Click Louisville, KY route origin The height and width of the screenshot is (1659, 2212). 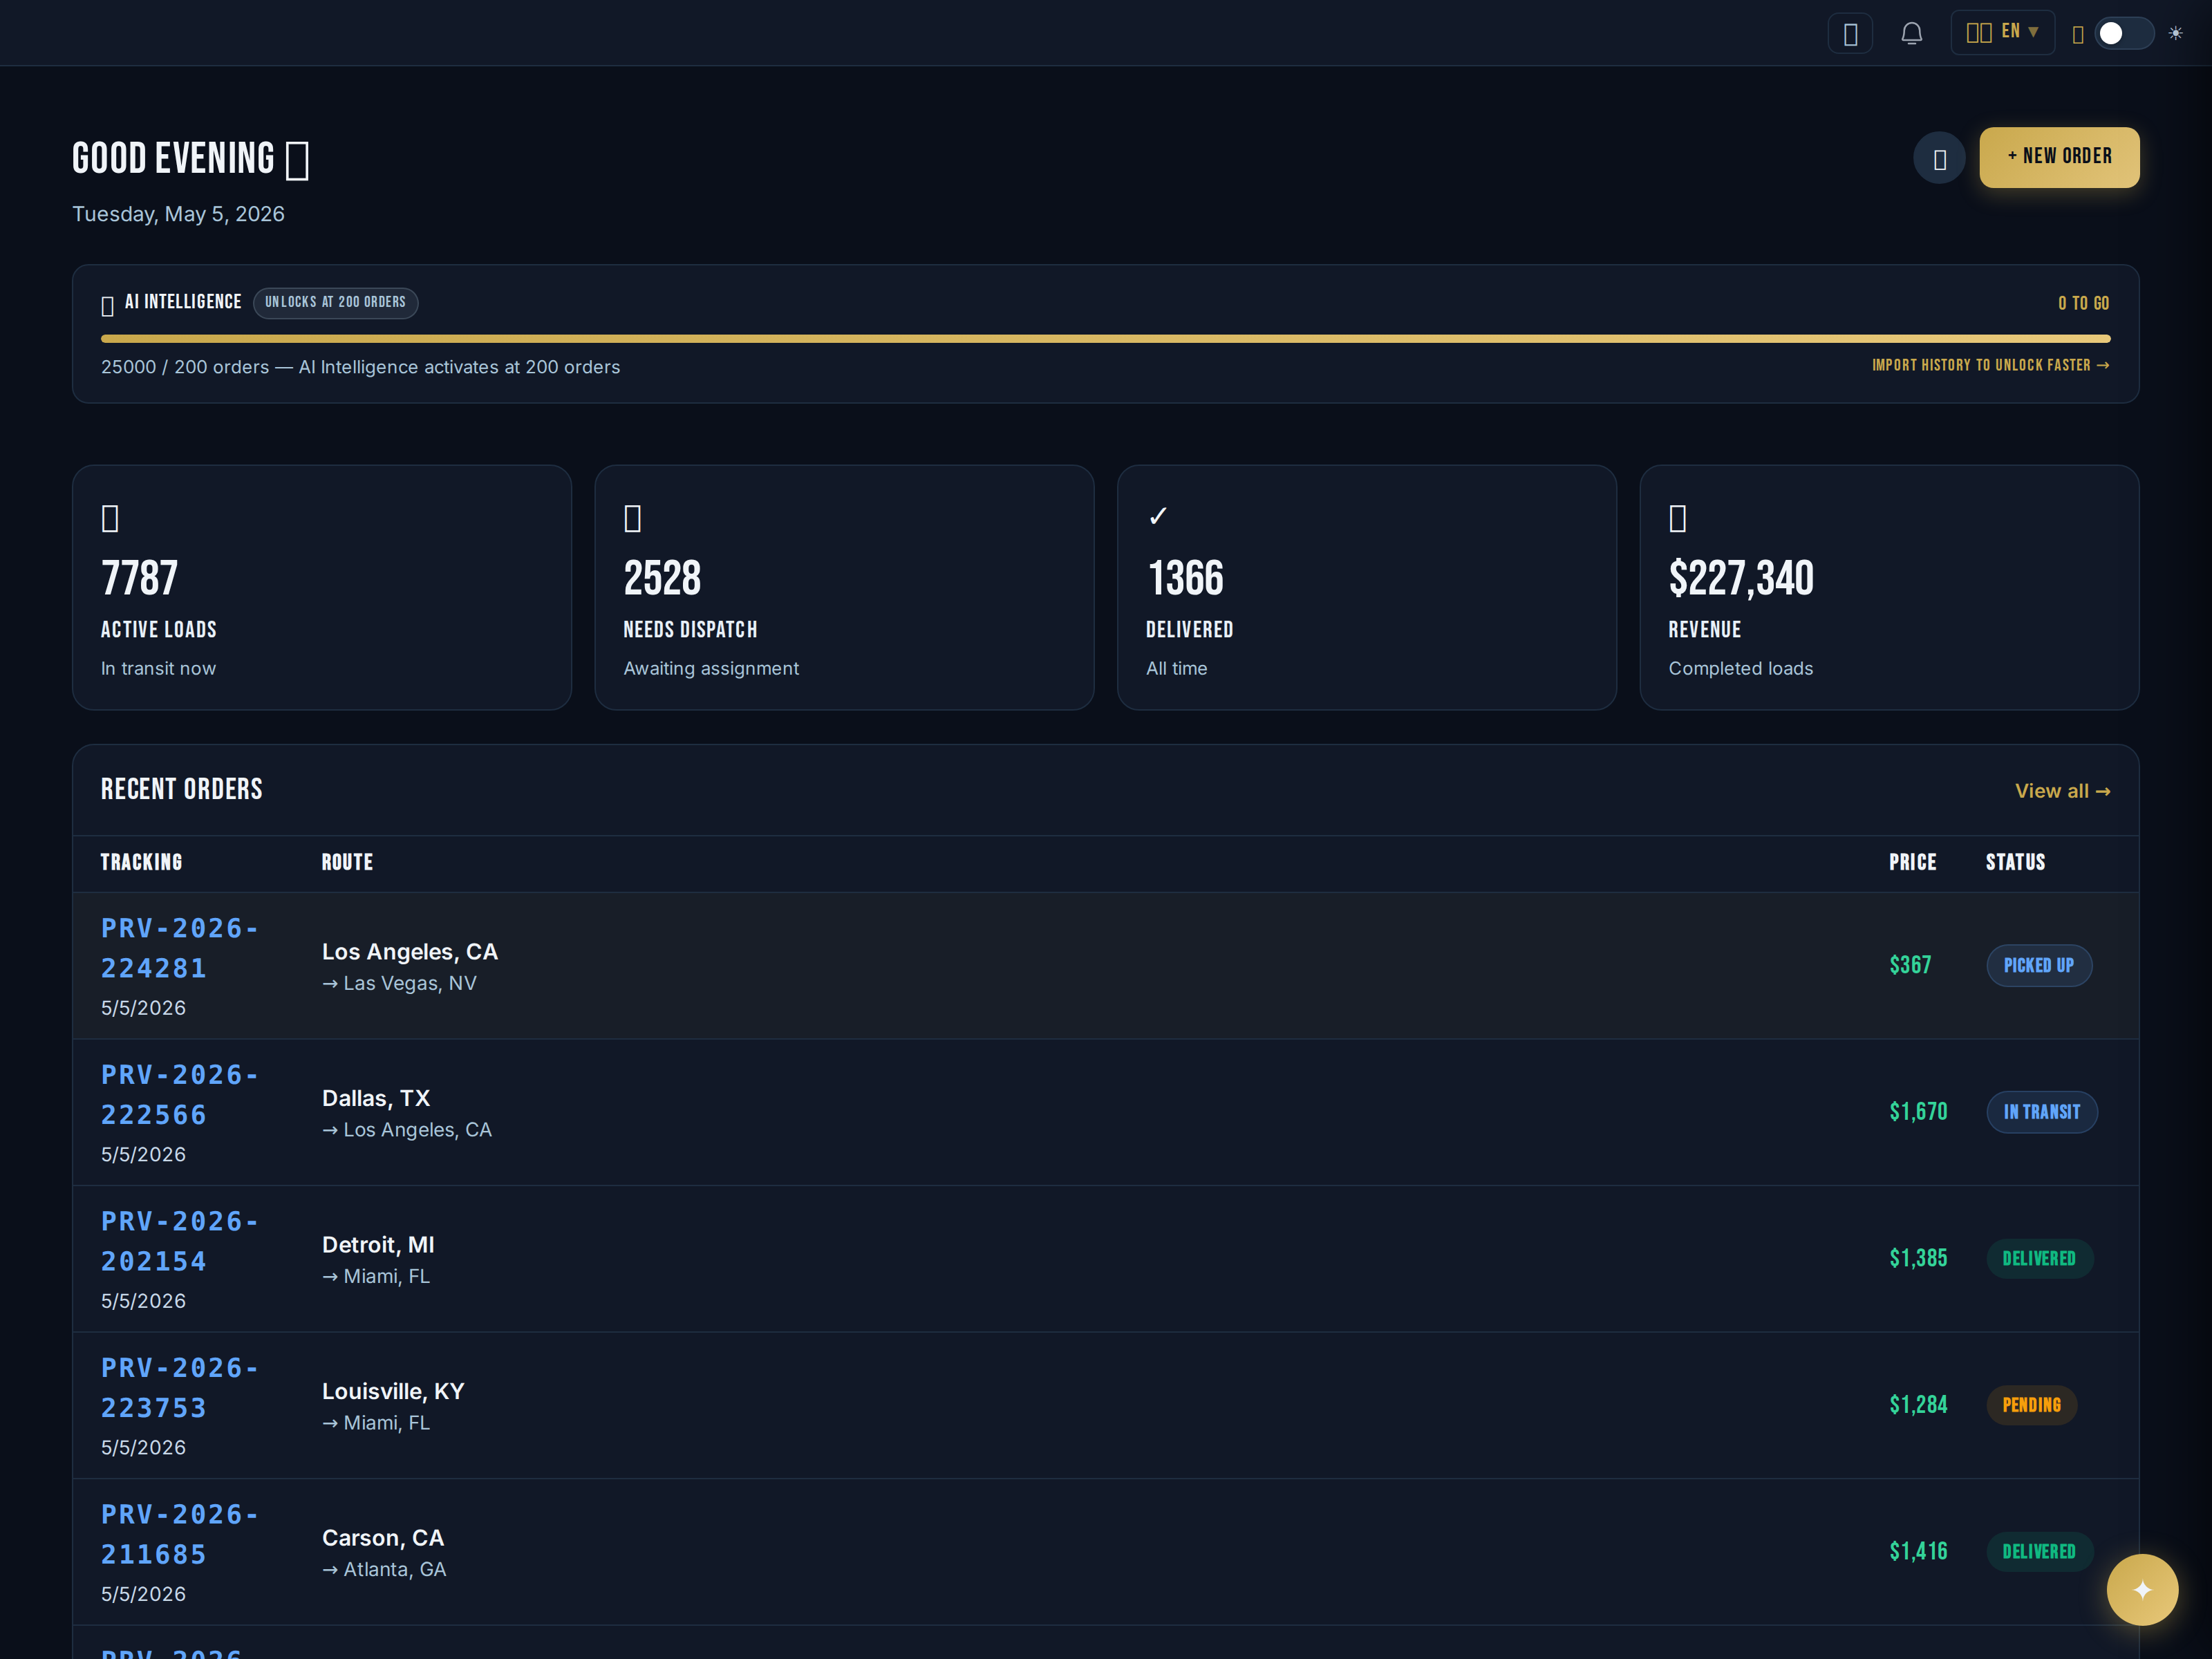(393, 1391)
